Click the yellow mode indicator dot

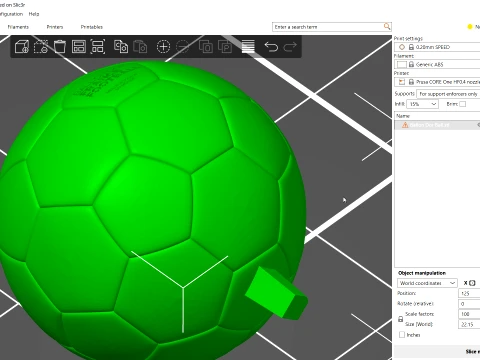470,27
